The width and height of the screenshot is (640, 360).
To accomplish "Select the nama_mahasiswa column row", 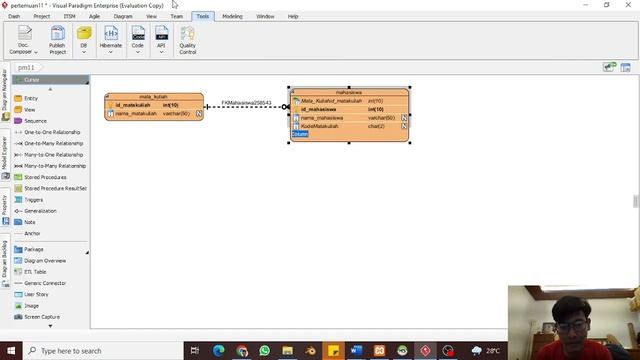I will [x=349, y=118].
